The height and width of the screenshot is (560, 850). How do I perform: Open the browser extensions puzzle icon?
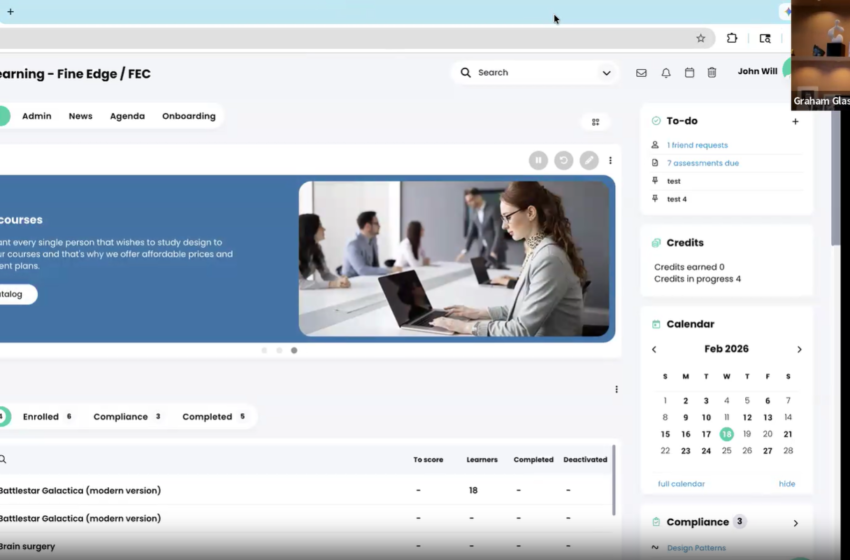click(x=732, y=38)
